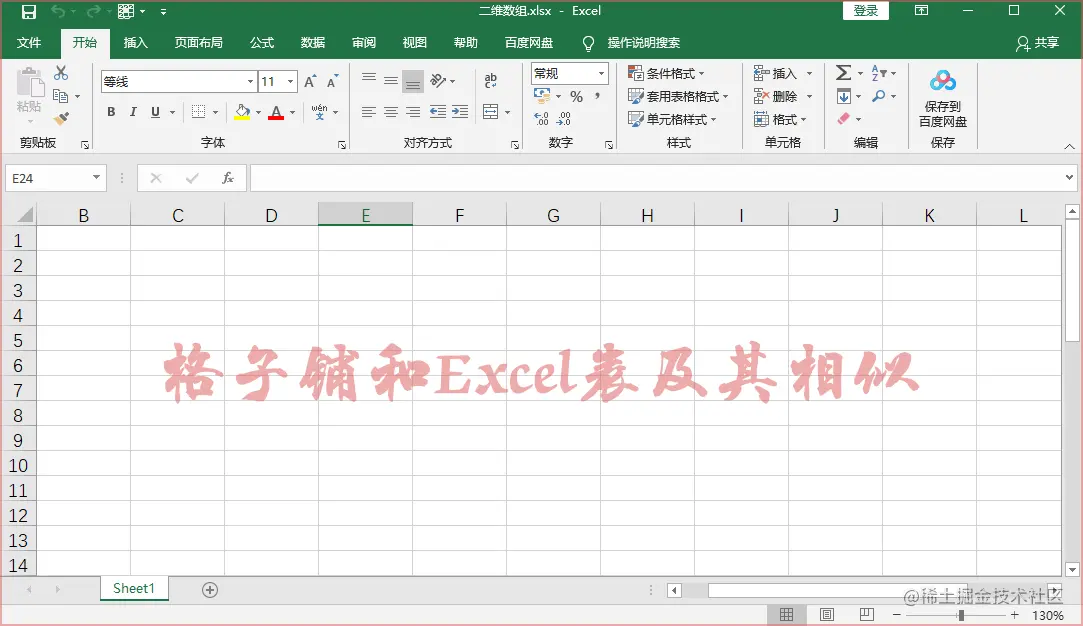Select the Sheet1 worksheet tab
1083x626 pixels.
coord(134,589)
